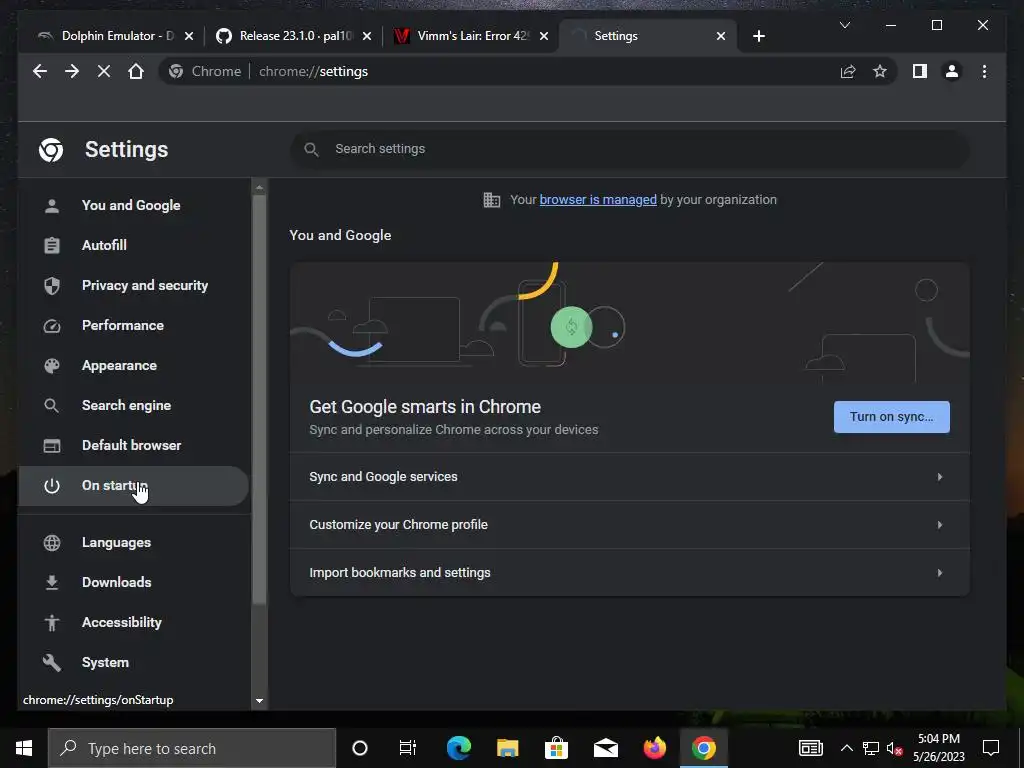Open Appearance settings section

pos(133,365)
